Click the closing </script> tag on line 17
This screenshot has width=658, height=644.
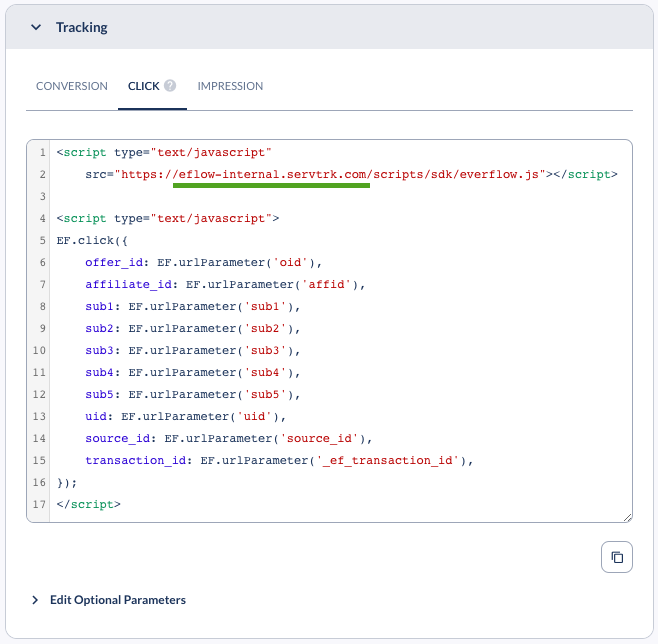(x=89, y=504)
